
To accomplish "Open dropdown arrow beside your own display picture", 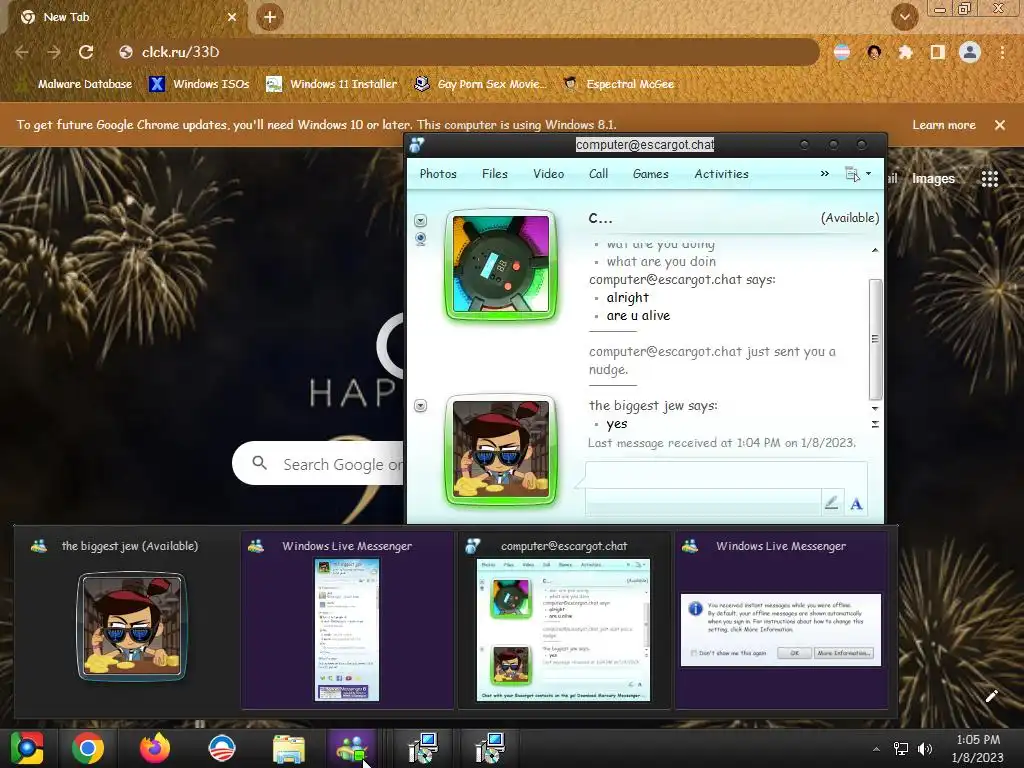I will (421, 406).
